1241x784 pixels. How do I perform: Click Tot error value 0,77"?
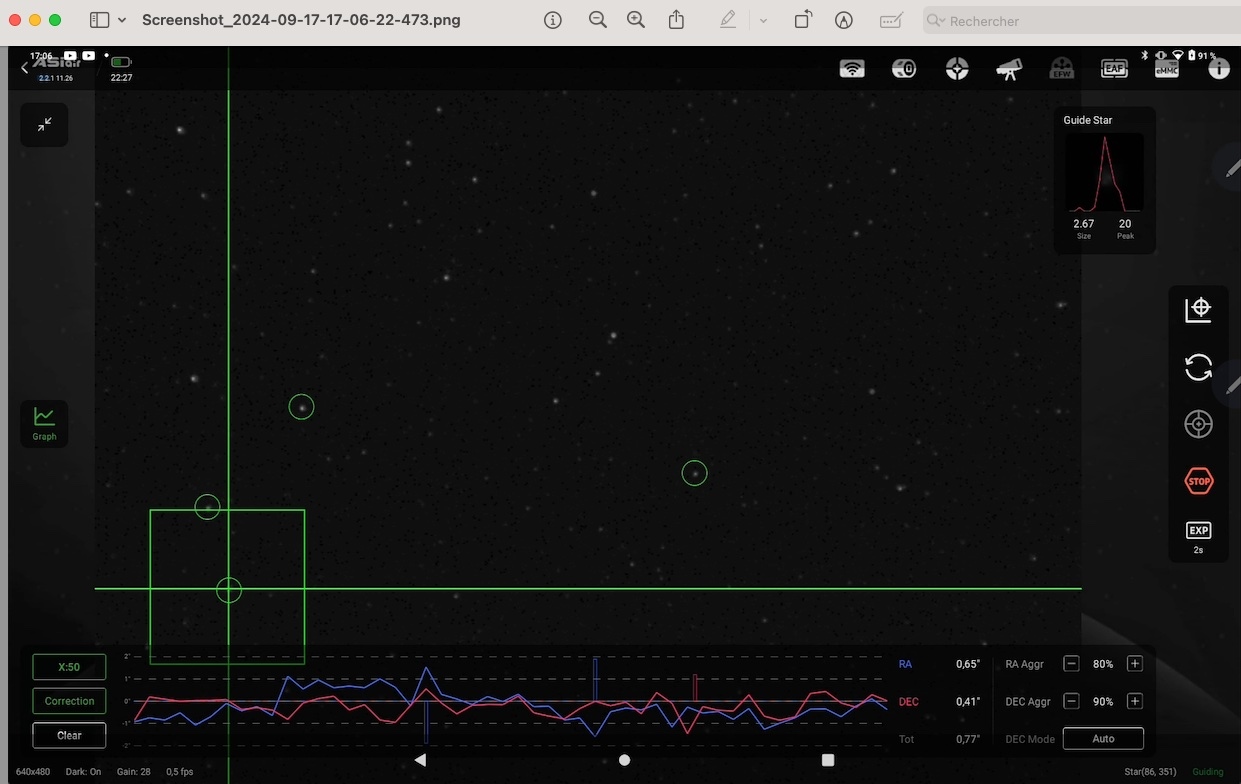pyautogui.click(x=968, y=739)
